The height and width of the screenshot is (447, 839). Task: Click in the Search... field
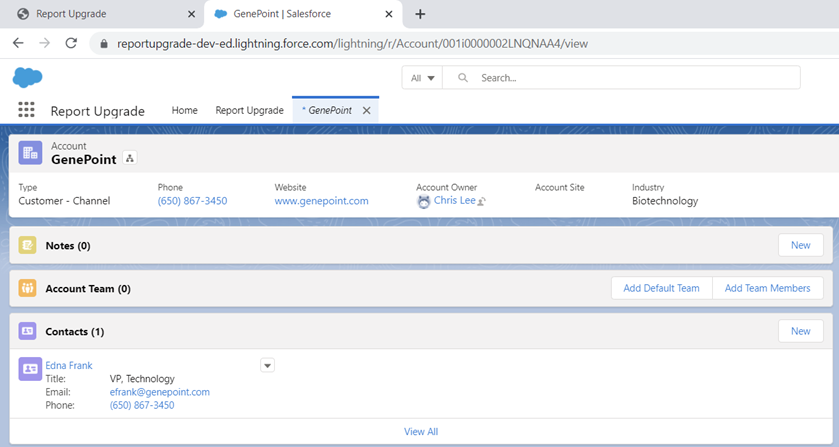click(x=621, y=78)
